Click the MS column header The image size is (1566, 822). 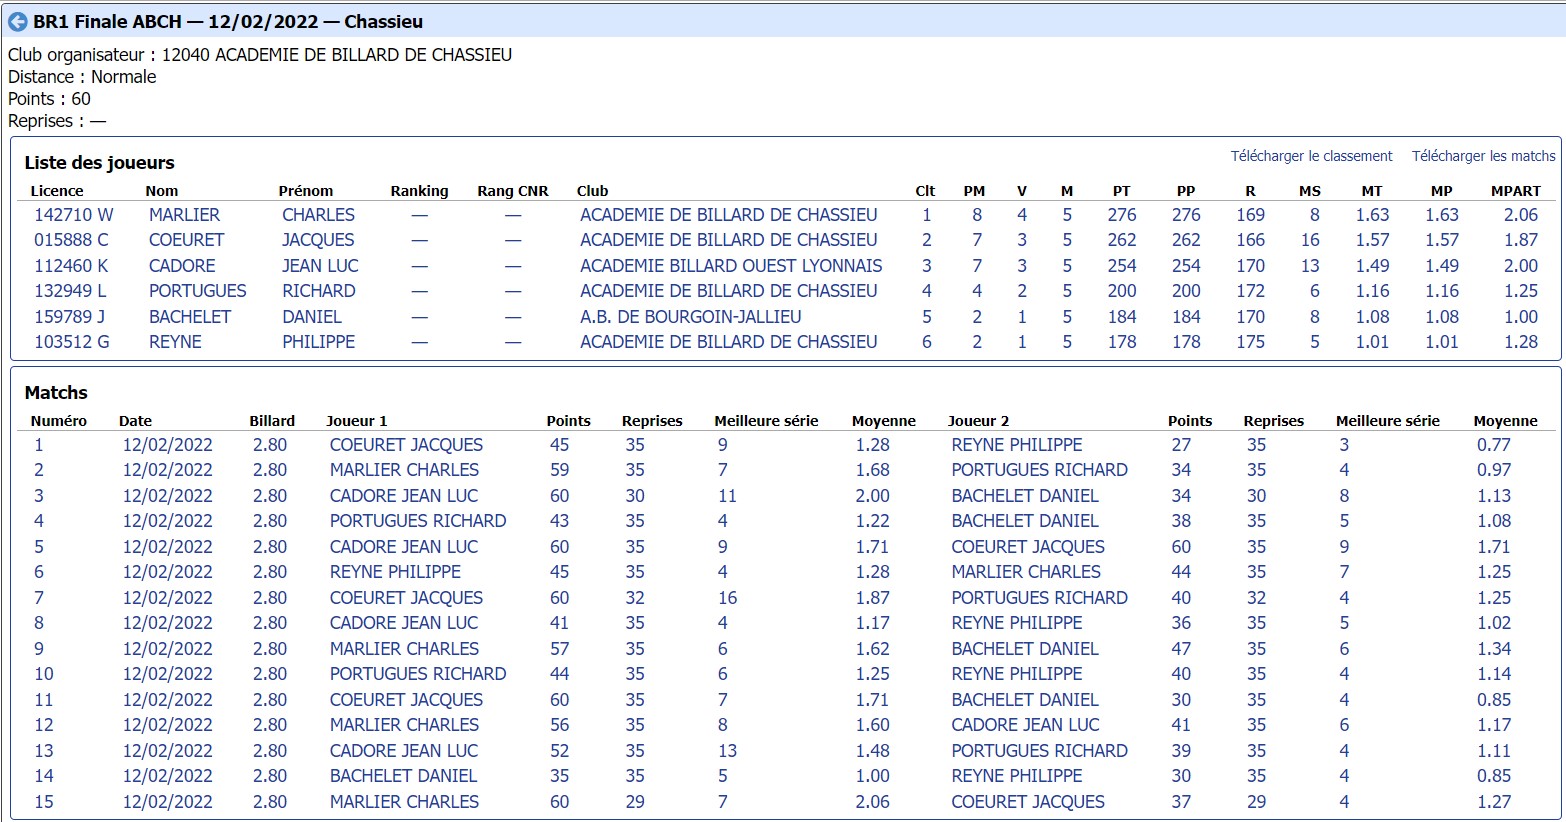tap(1310, 191)
